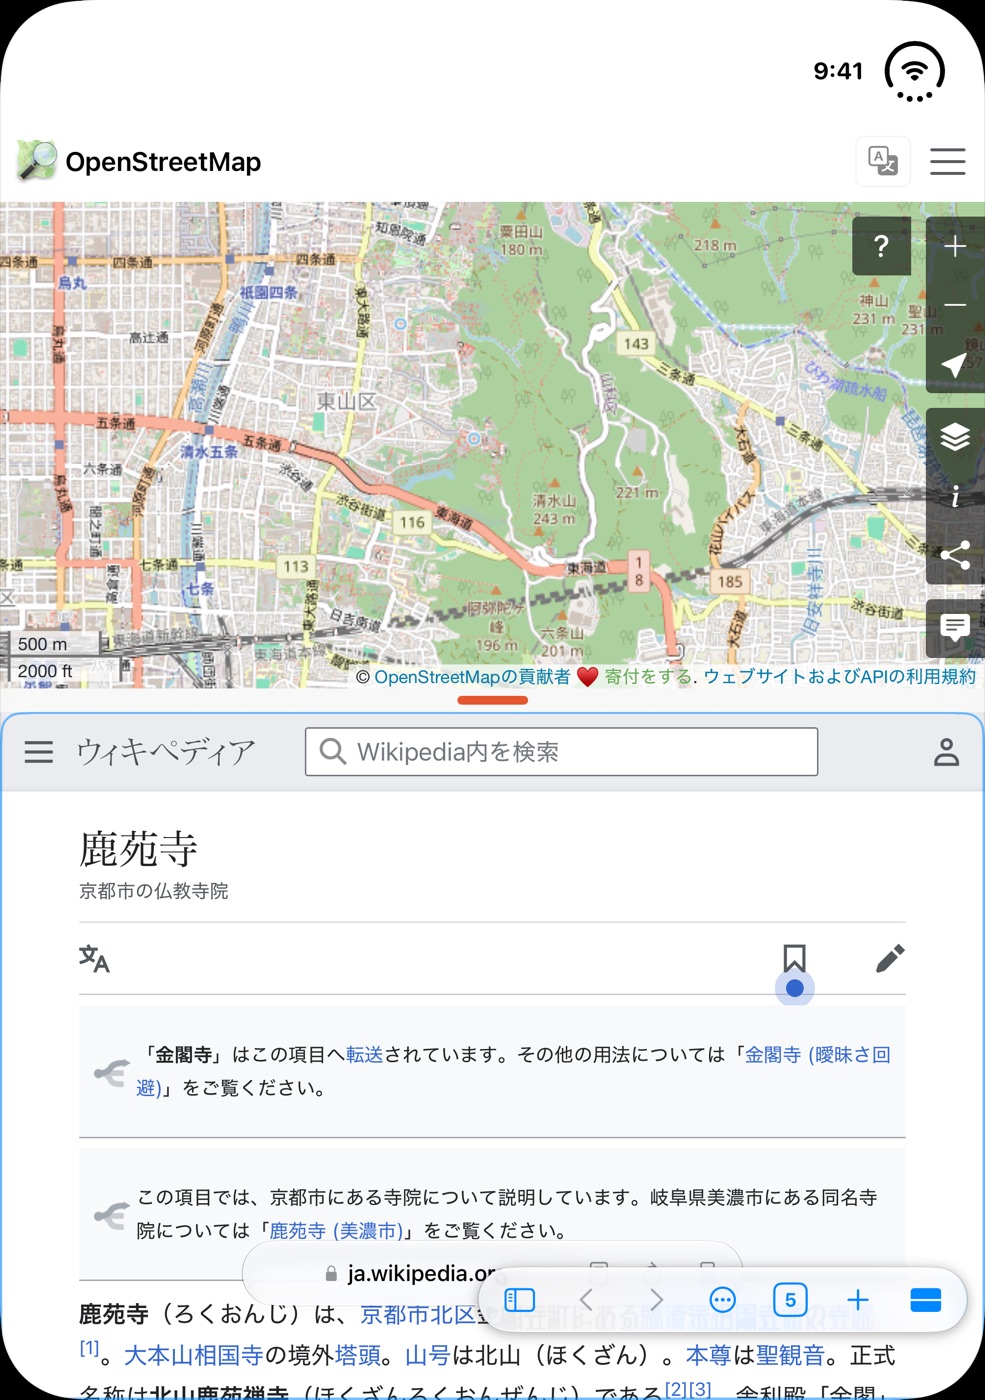985x1400 pixels.
Task: Add a note to the map
Action: pyautogui.click(x=955, y=628)
